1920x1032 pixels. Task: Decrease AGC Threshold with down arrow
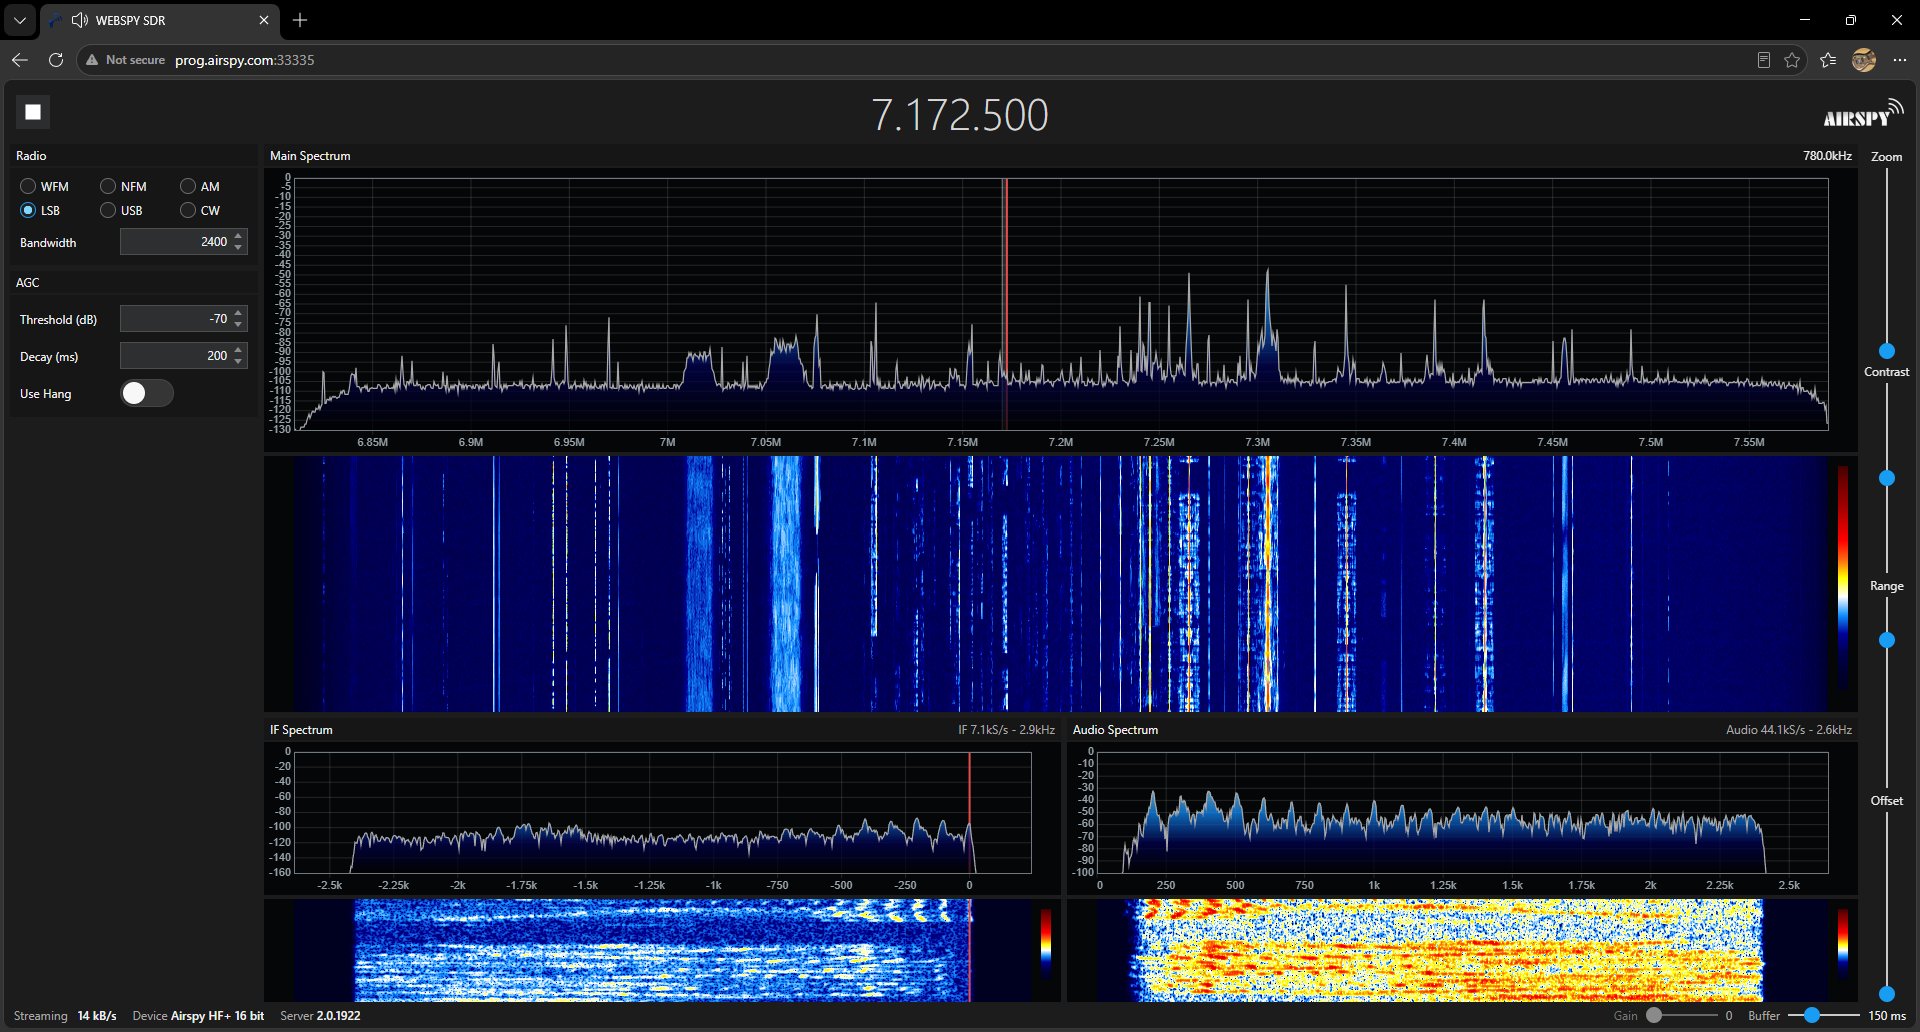tap(238, 325)
